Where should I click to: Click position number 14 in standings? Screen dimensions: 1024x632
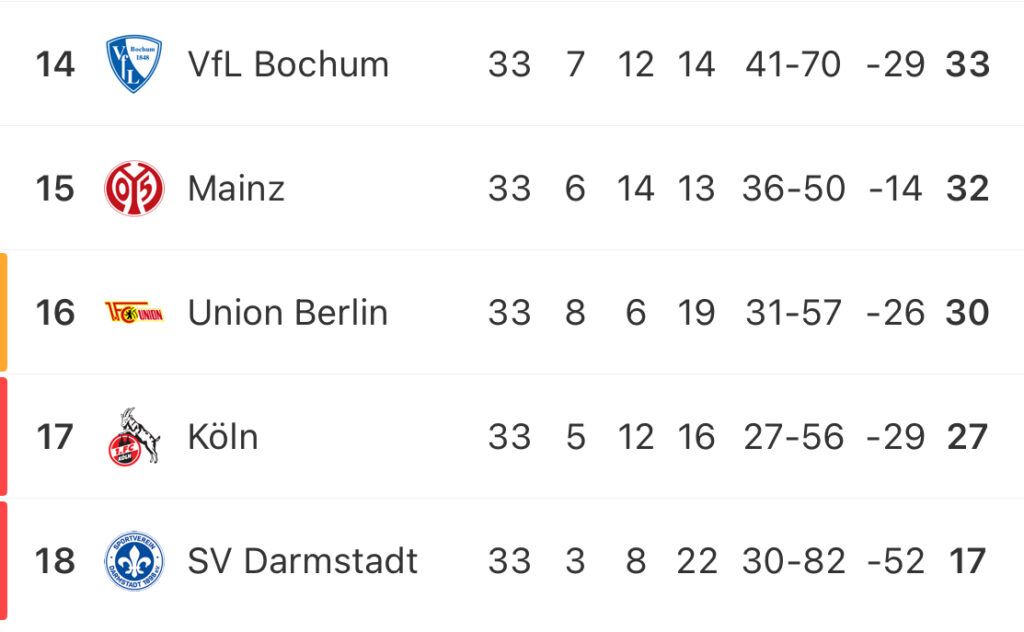(x=55, y=65)
